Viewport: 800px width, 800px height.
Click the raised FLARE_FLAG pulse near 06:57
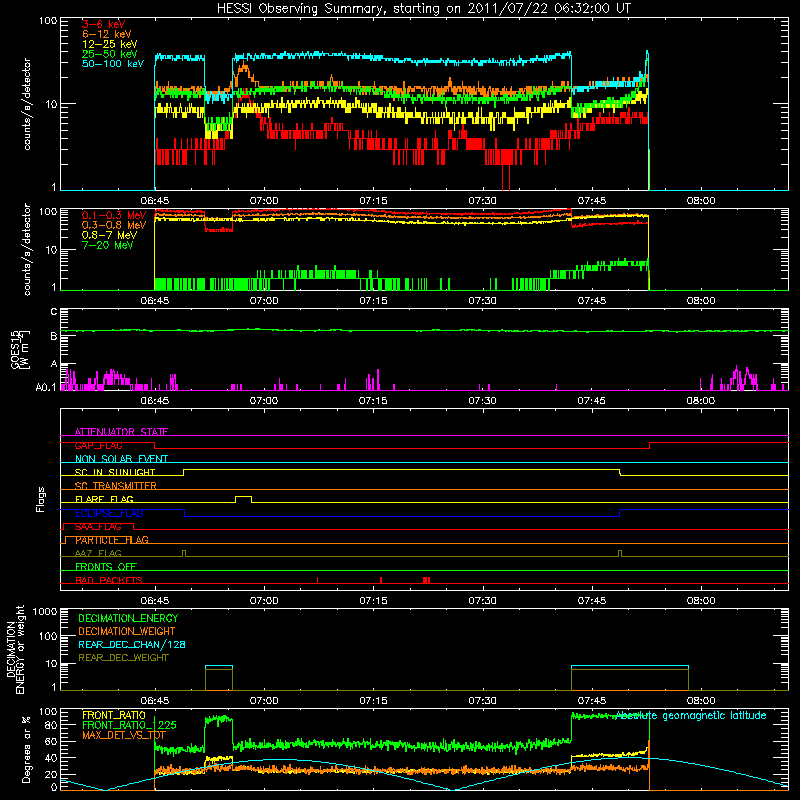[243, 497]
